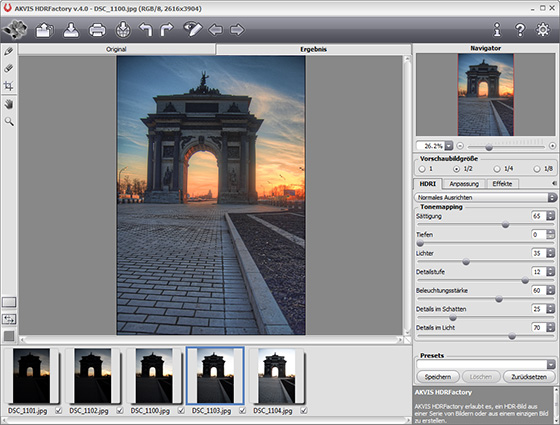Adjust the Tiefen value stepper
The image size is (560, 425).
550,235
